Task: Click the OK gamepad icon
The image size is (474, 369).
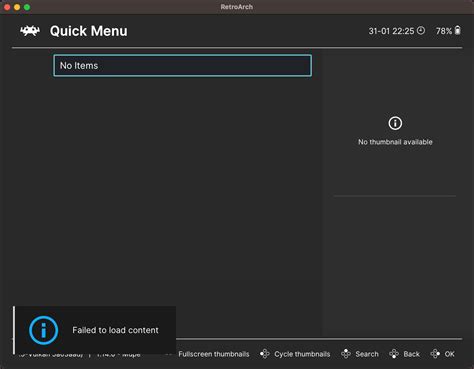Action: tap(435, 354)
